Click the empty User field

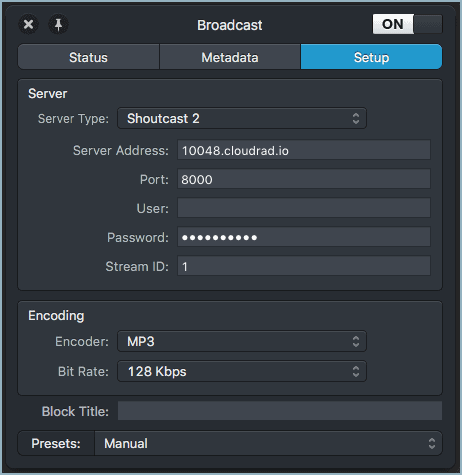[304, 208]
